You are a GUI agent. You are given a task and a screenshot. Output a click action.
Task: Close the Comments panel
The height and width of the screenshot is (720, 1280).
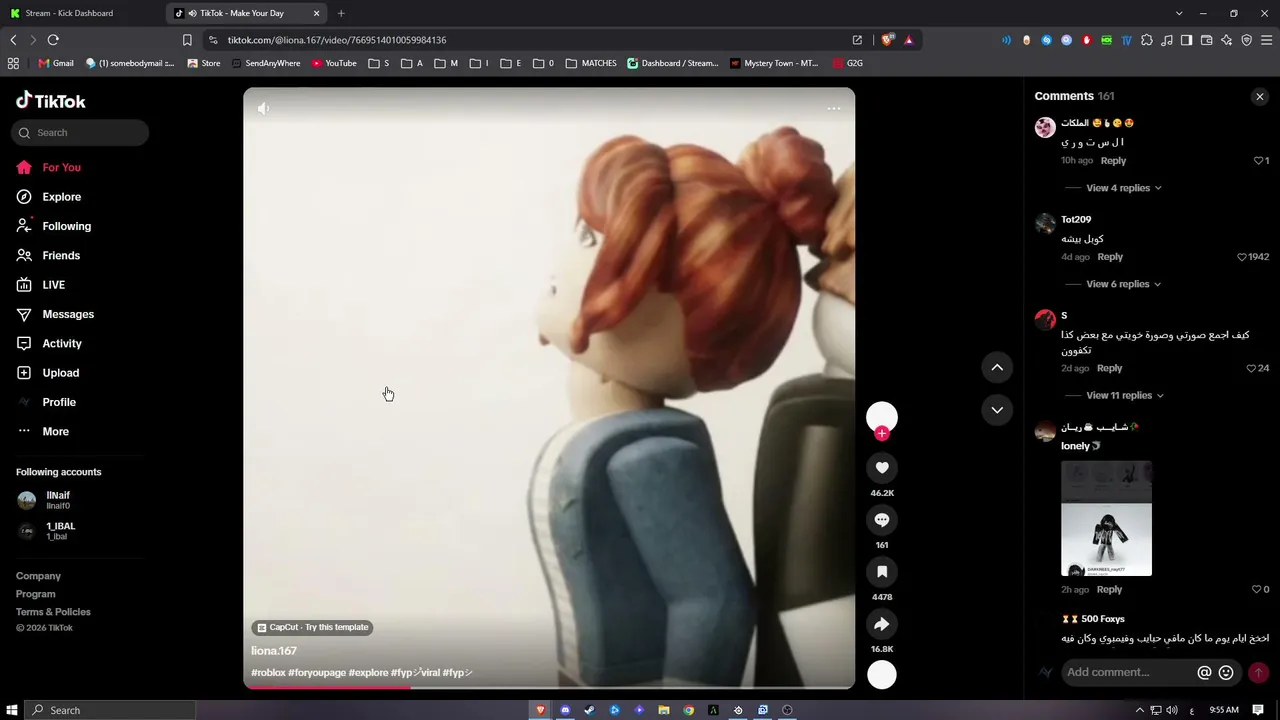pyautogui.click(x=1260, y=97)
